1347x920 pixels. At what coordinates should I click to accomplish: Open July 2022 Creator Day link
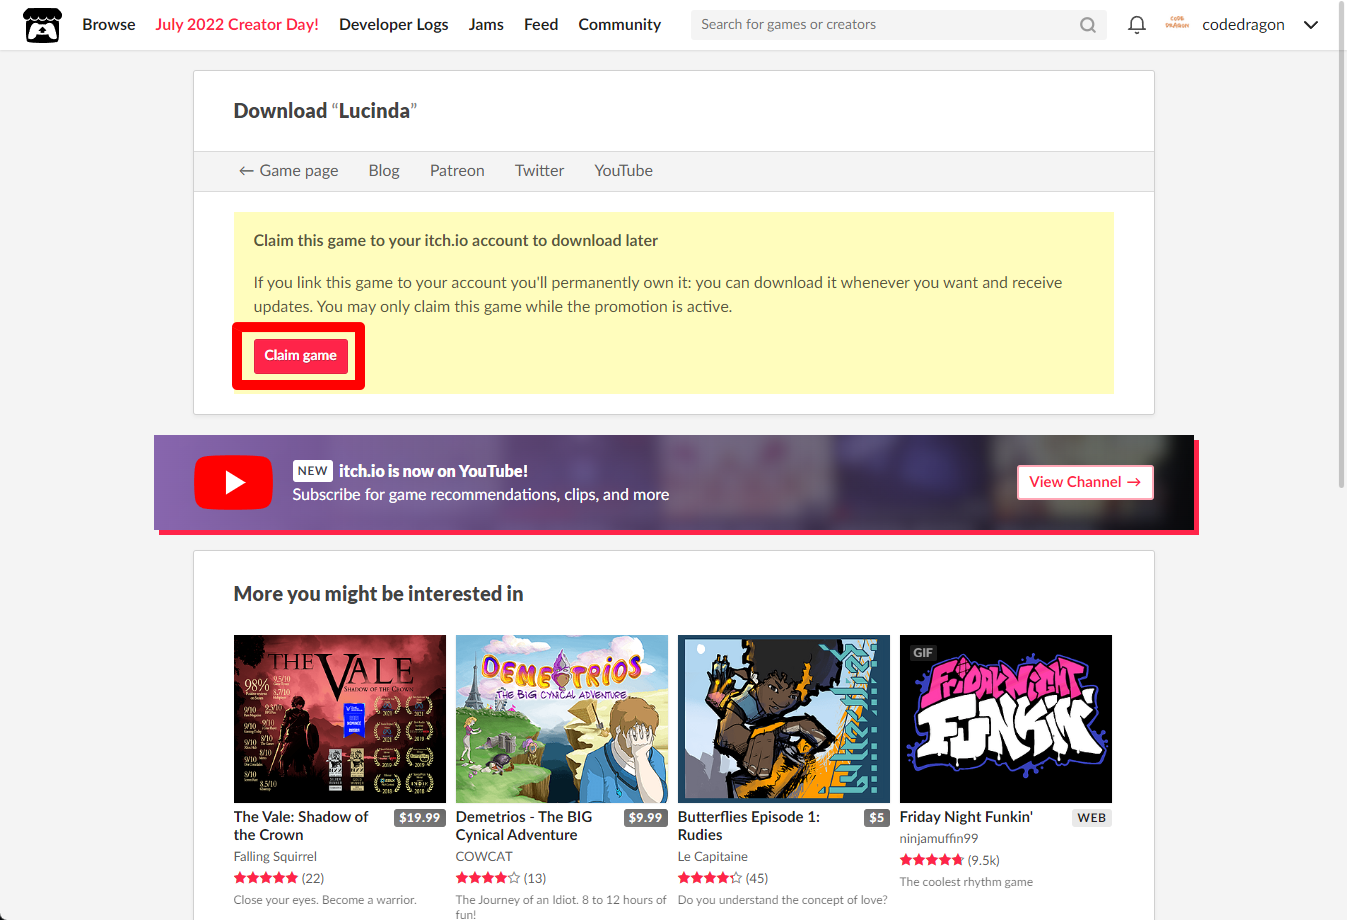point(237,25)
